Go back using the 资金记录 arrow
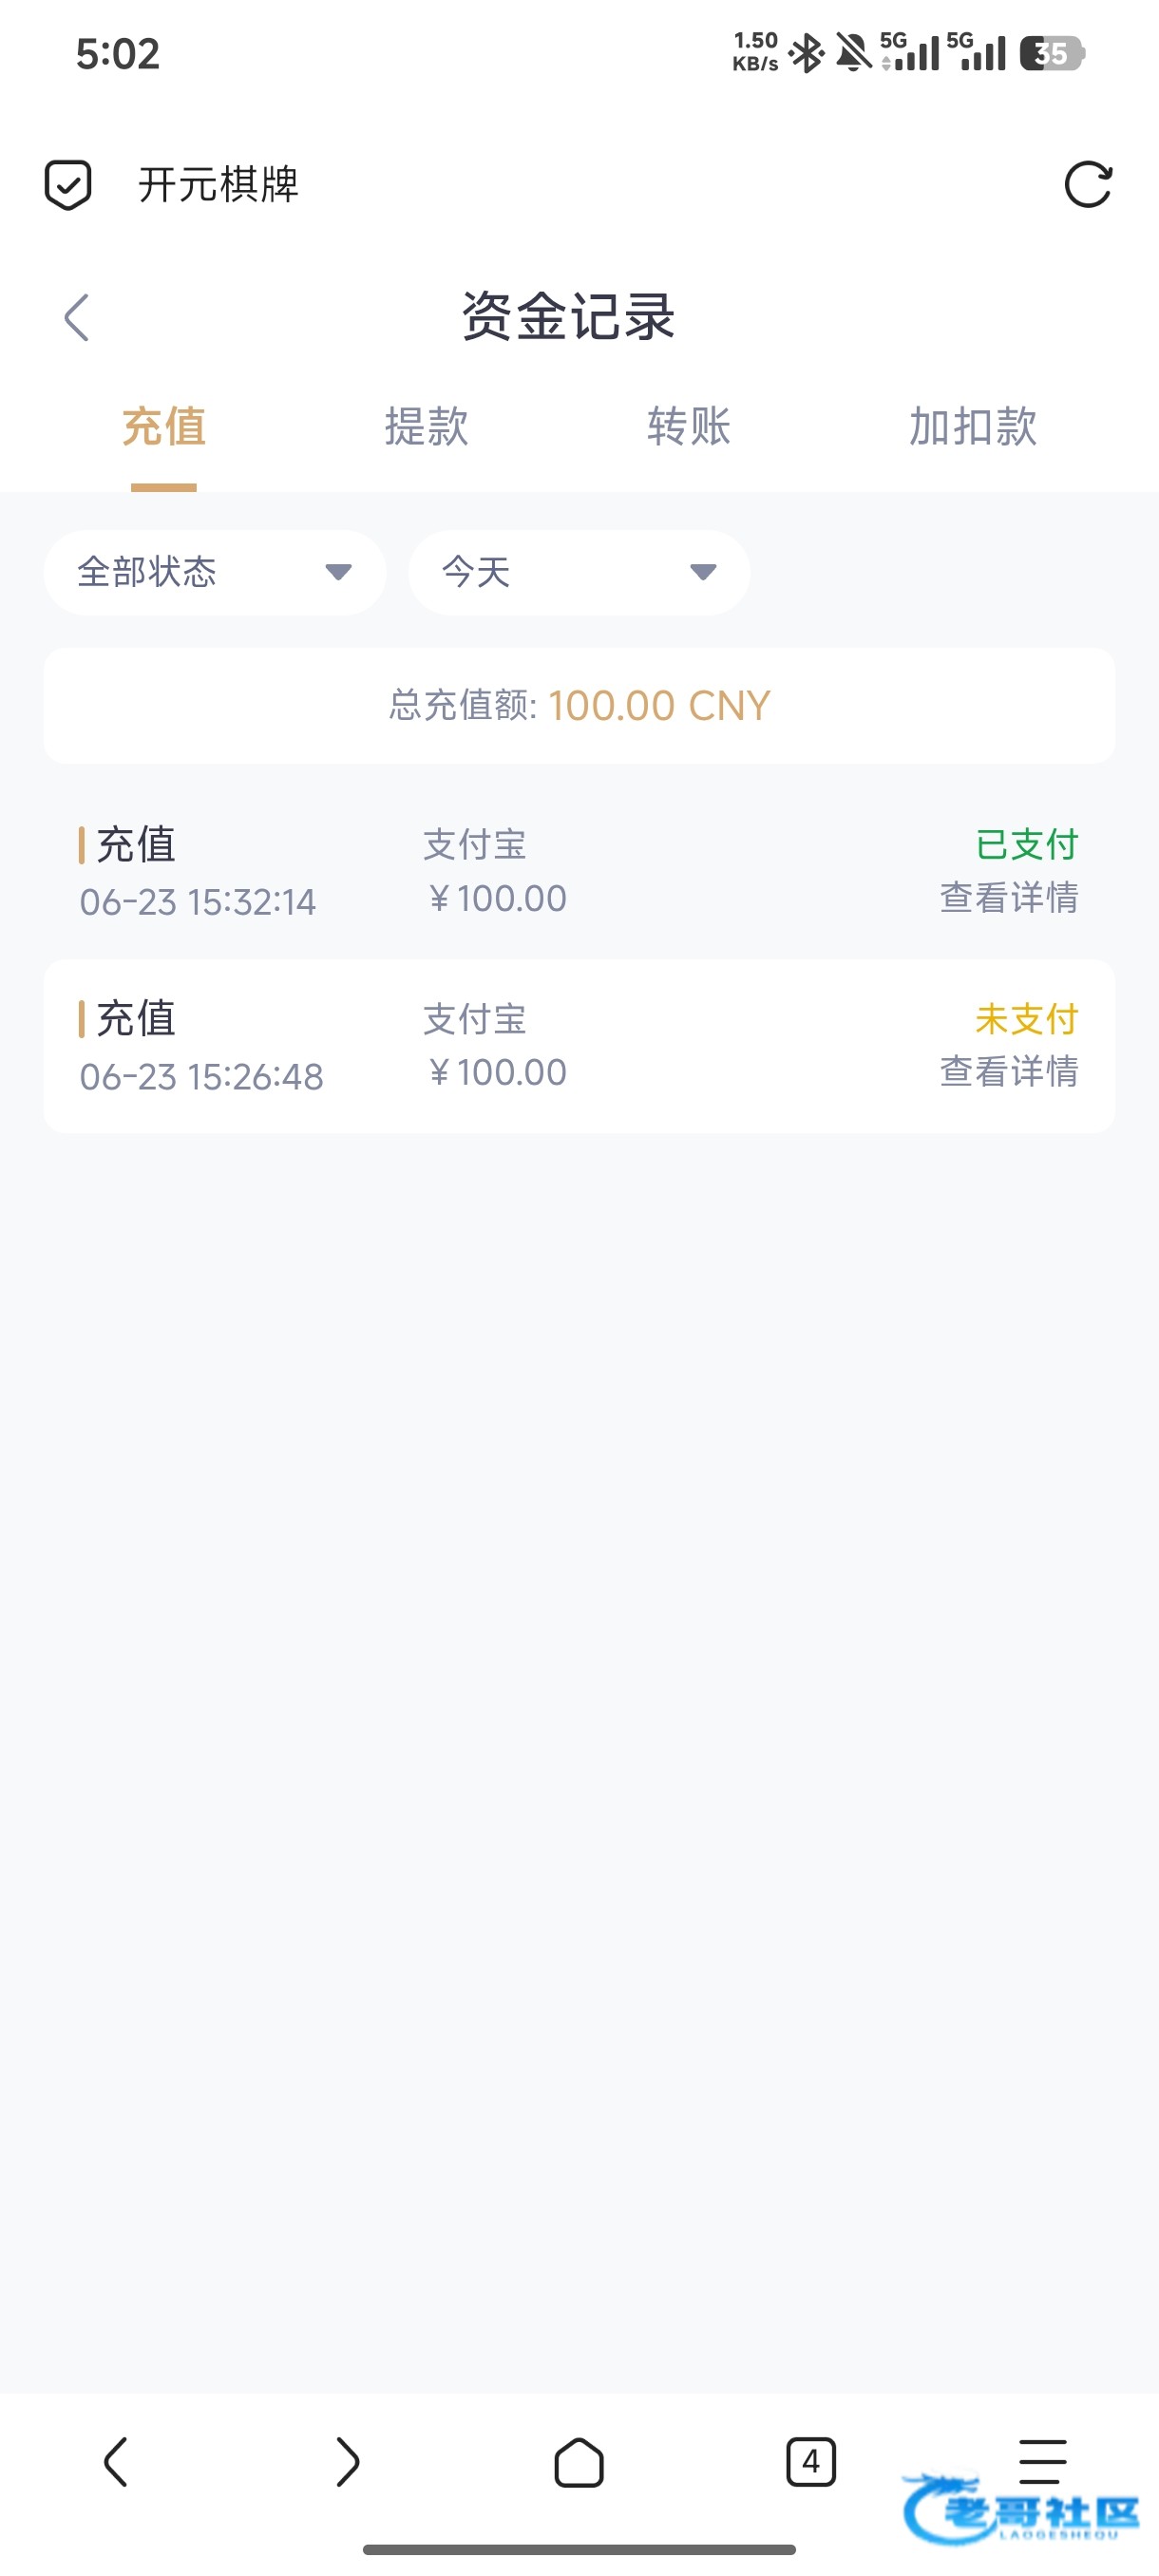Viewport: 1159px width, 2576px height. point(77,318)
